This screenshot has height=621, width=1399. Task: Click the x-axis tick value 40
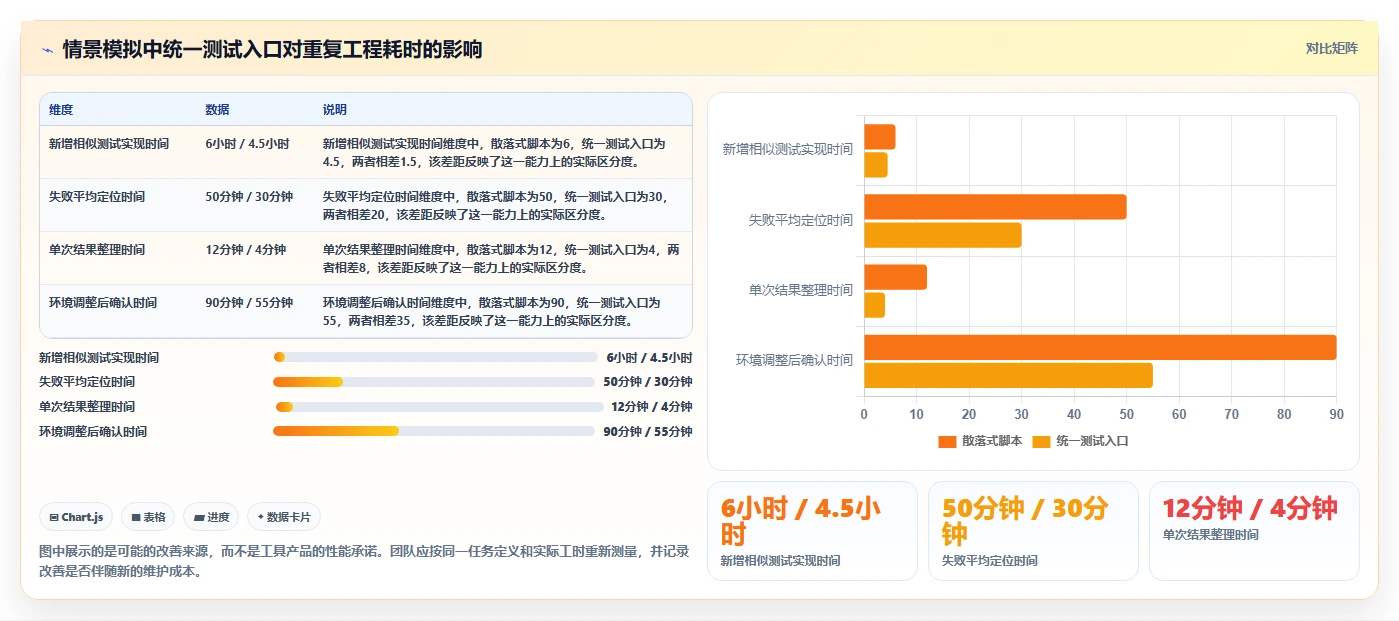point(1074,414)
